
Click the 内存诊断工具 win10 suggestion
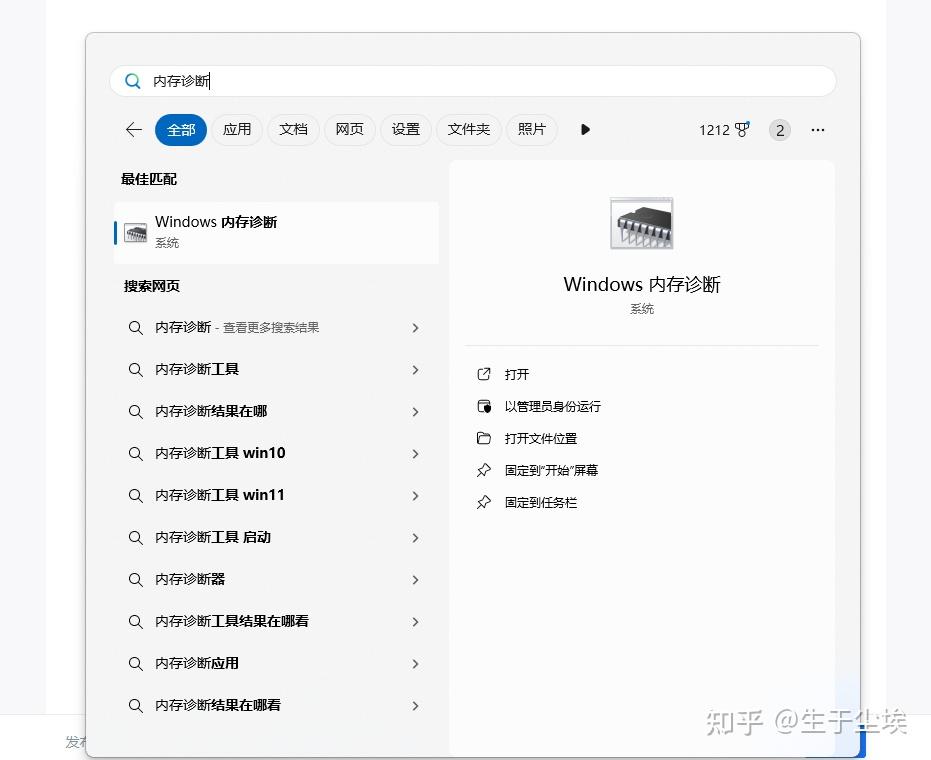[x=277, y=454]
